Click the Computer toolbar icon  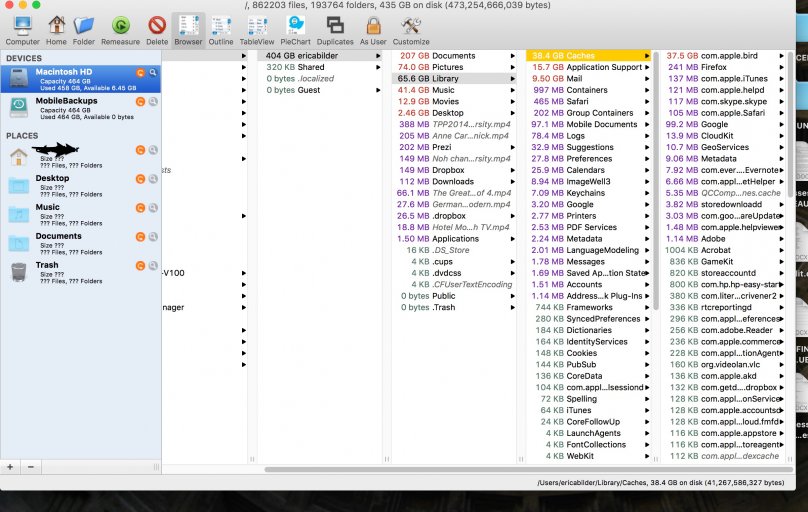point(22,27)
